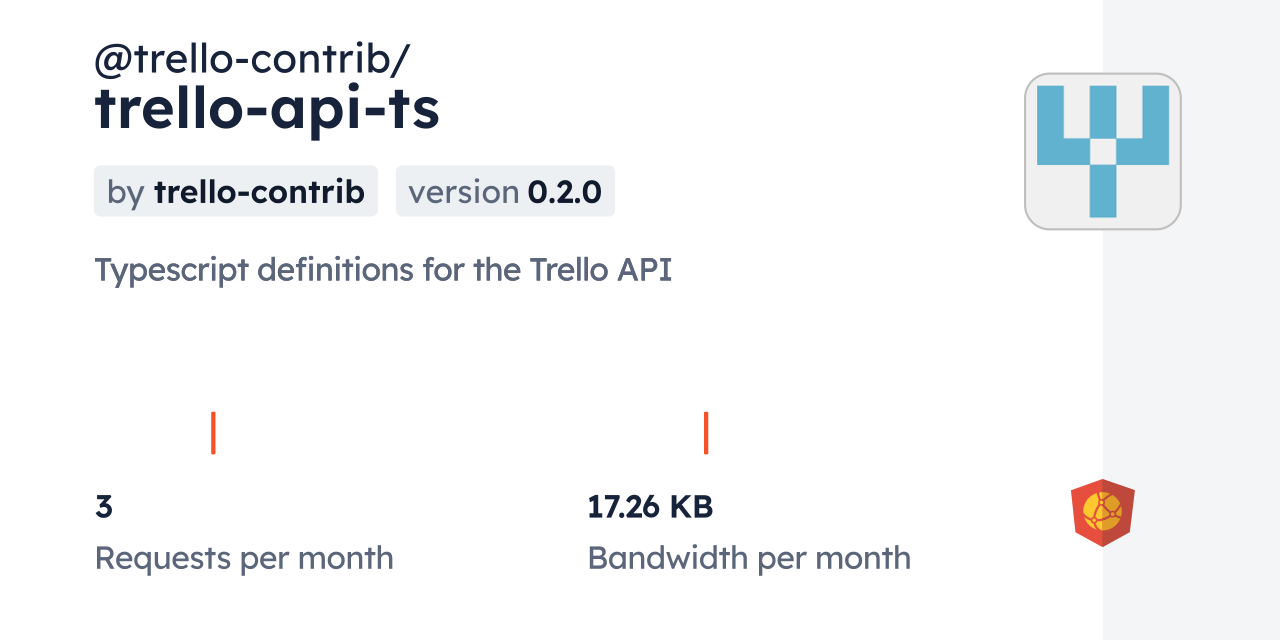
Task: Click the requests count "3"
Action: point(103,507)
